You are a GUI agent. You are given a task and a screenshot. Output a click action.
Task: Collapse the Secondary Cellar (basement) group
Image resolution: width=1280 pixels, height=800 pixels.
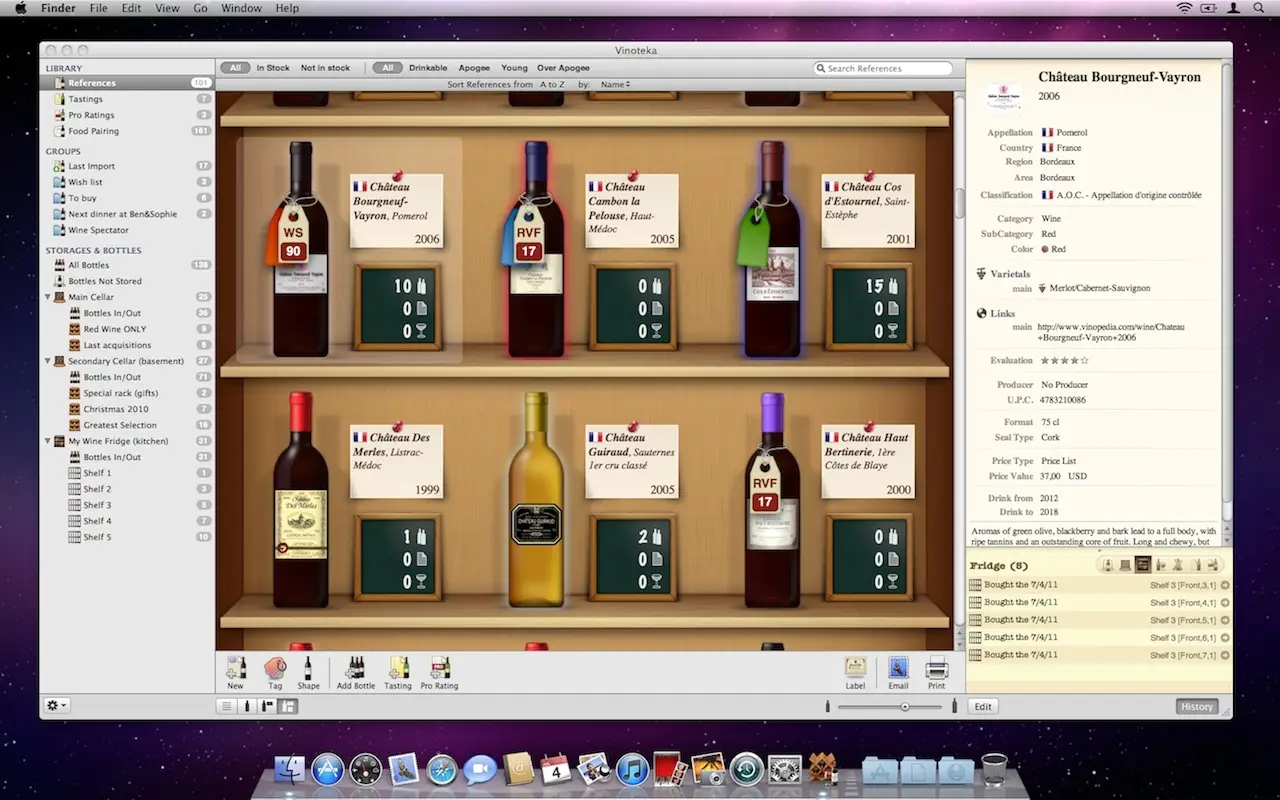[47, 361]
